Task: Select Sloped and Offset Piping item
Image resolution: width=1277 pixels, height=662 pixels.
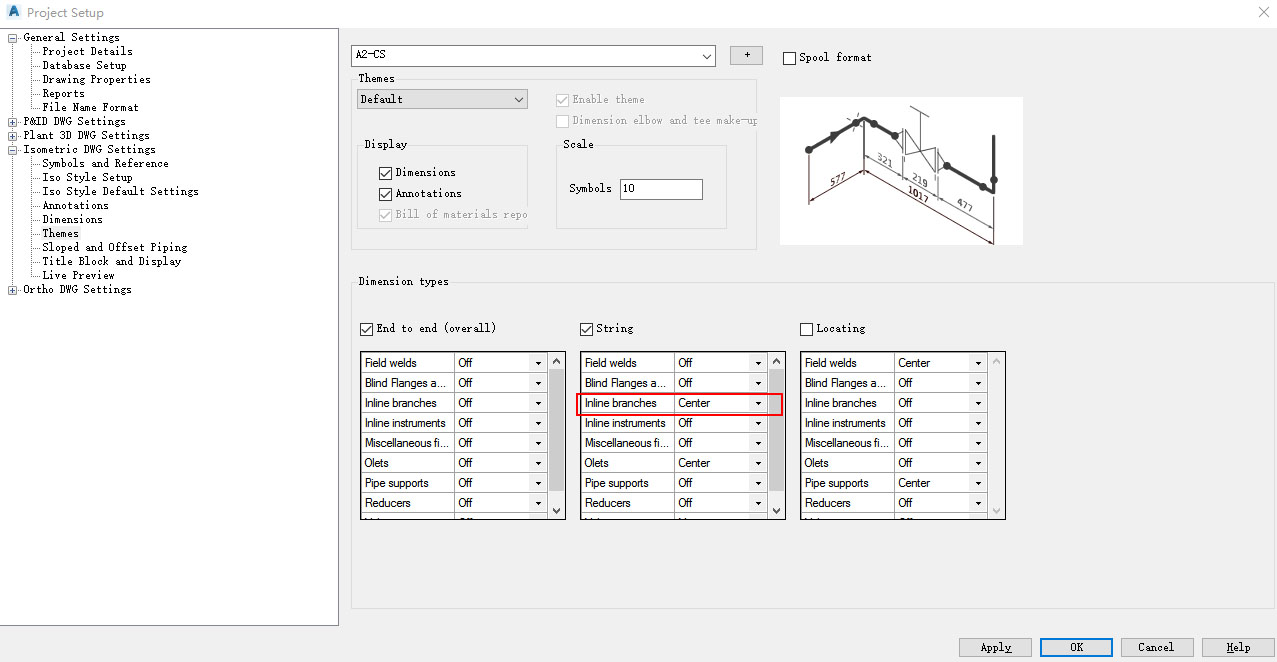Action: click(x=114, y=248)
